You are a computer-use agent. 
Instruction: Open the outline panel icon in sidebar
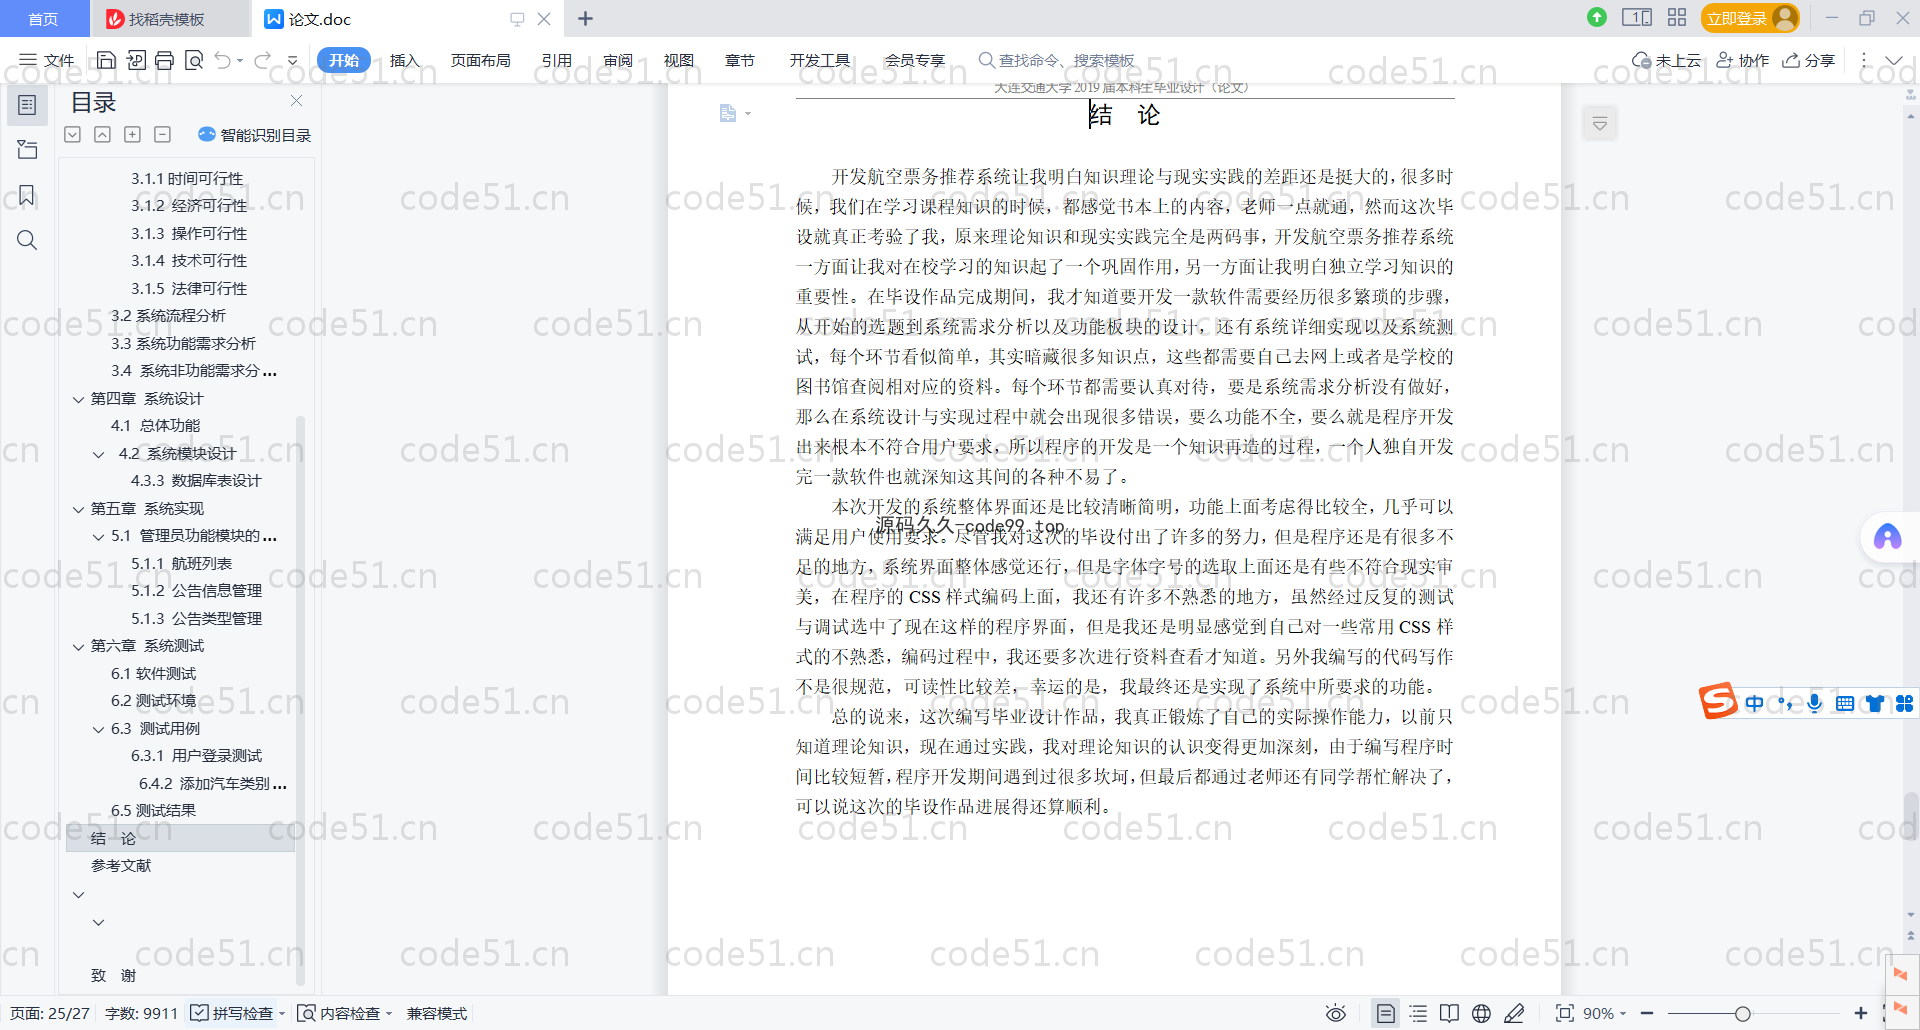[x=27, y=105]
